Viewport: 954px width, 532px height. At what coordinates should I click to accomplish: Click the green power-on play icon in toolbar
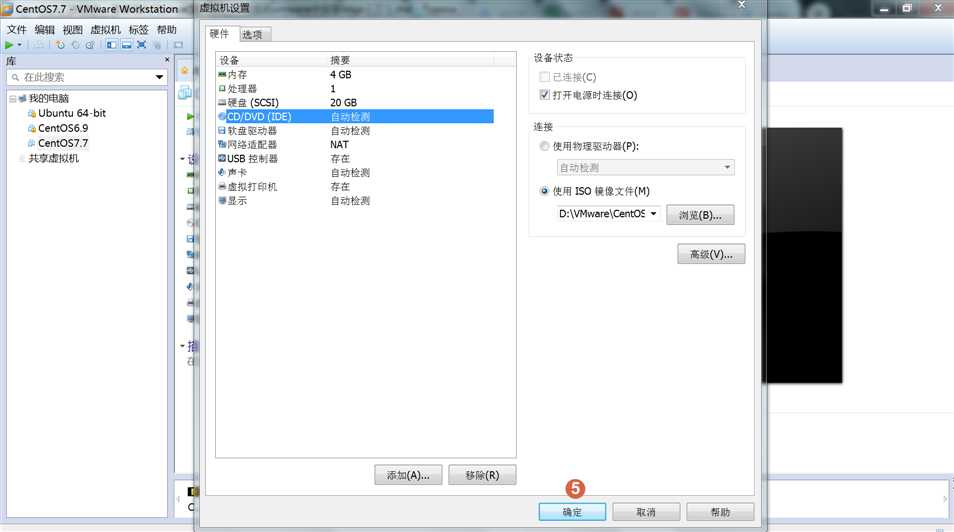pyautogui.click(x=9, y=45)
